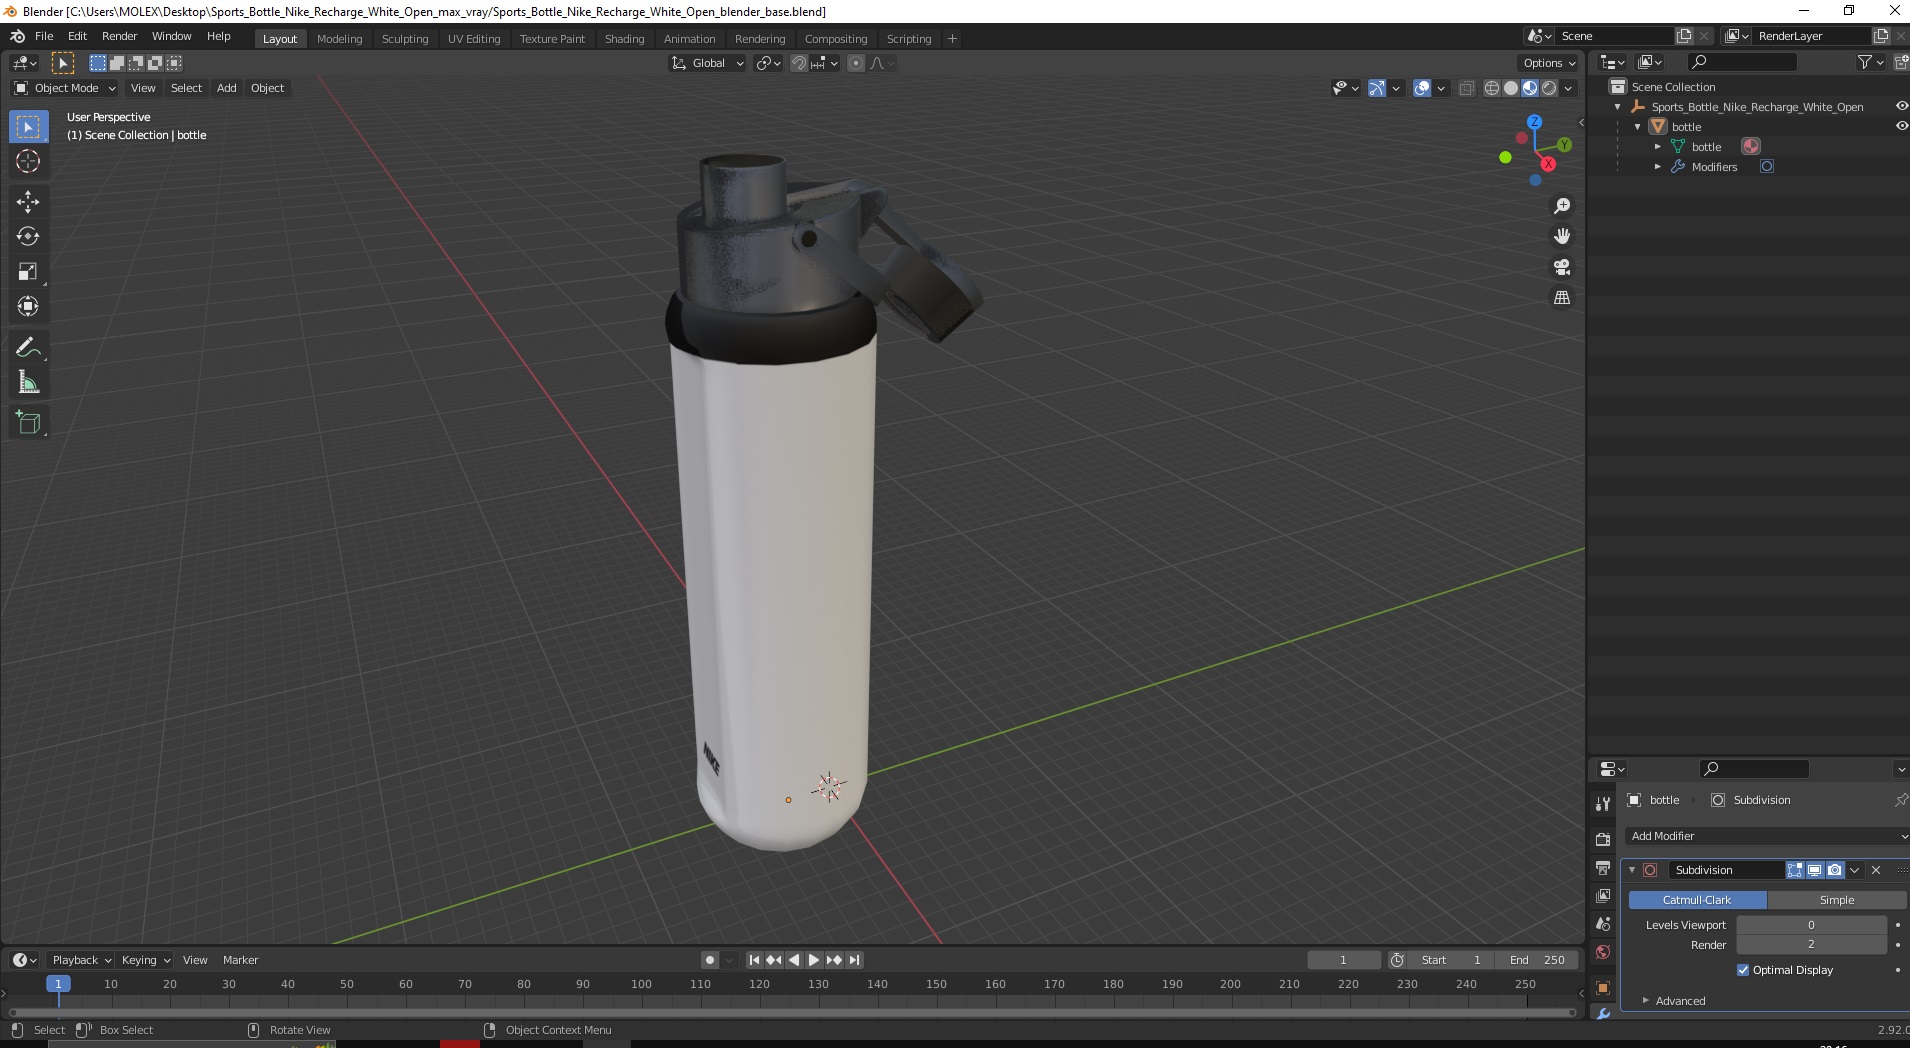Play the animation forward

click(814, 960)
